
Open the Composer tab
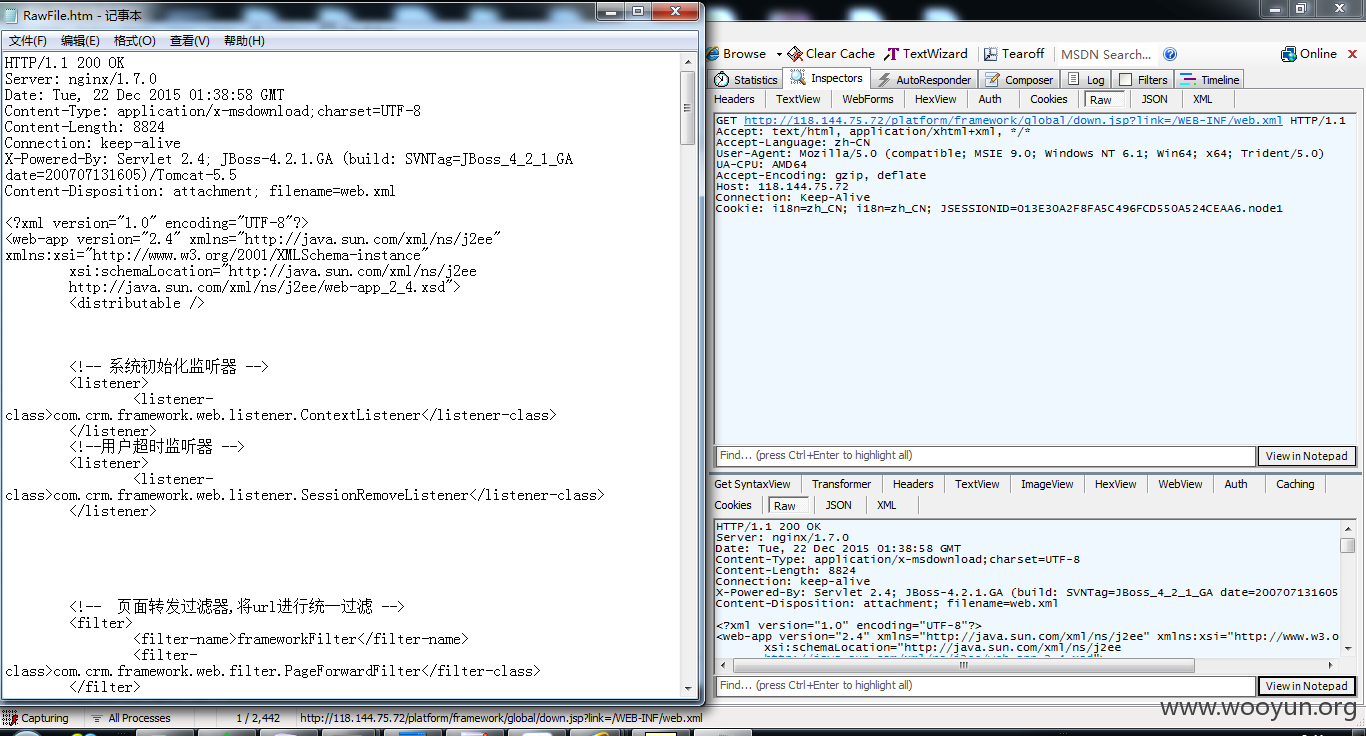1020,80
